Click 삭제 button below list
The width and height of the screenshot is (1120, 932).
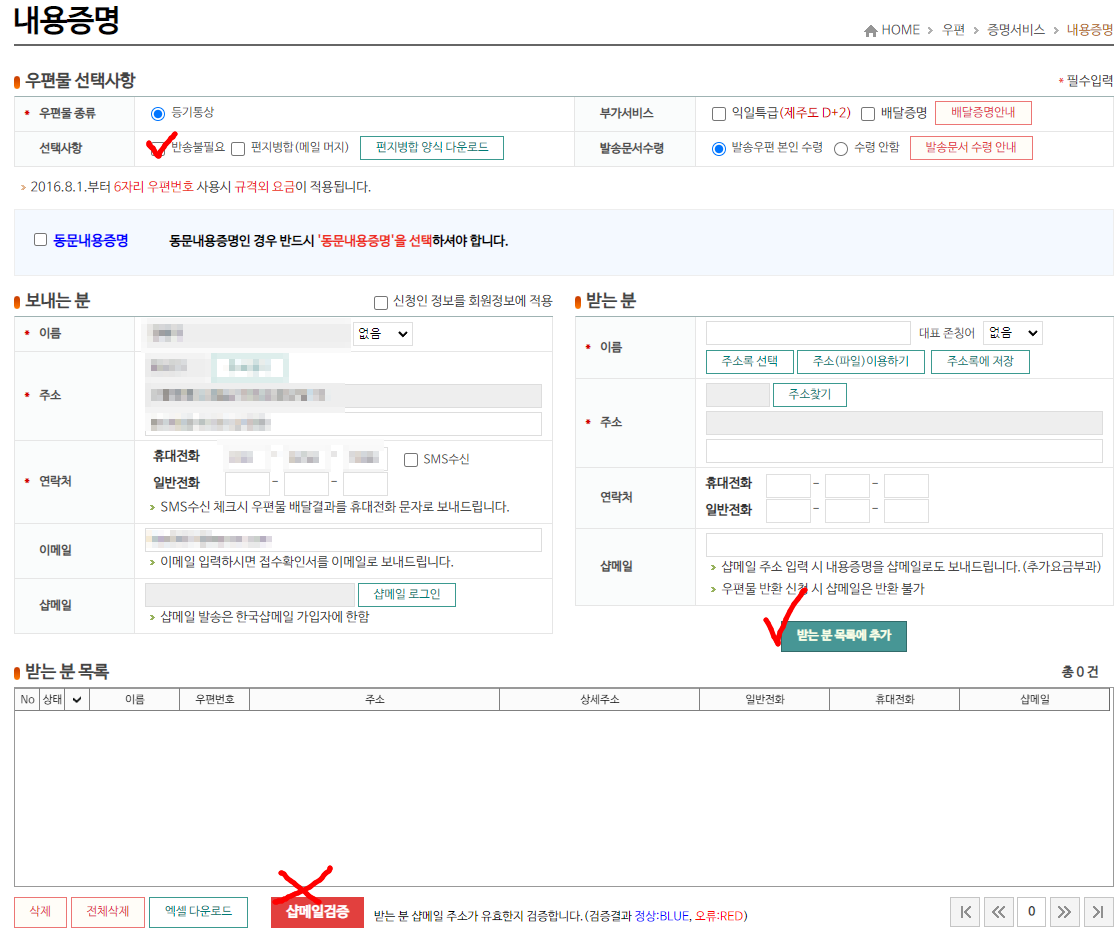point(40,912)
